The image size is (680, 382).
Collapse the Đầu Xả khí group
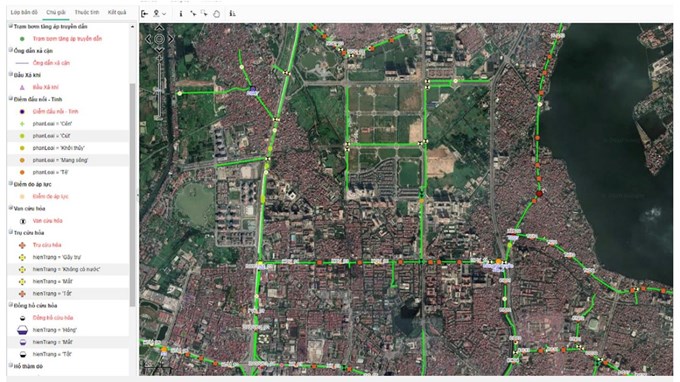click(x=10, y=75)
